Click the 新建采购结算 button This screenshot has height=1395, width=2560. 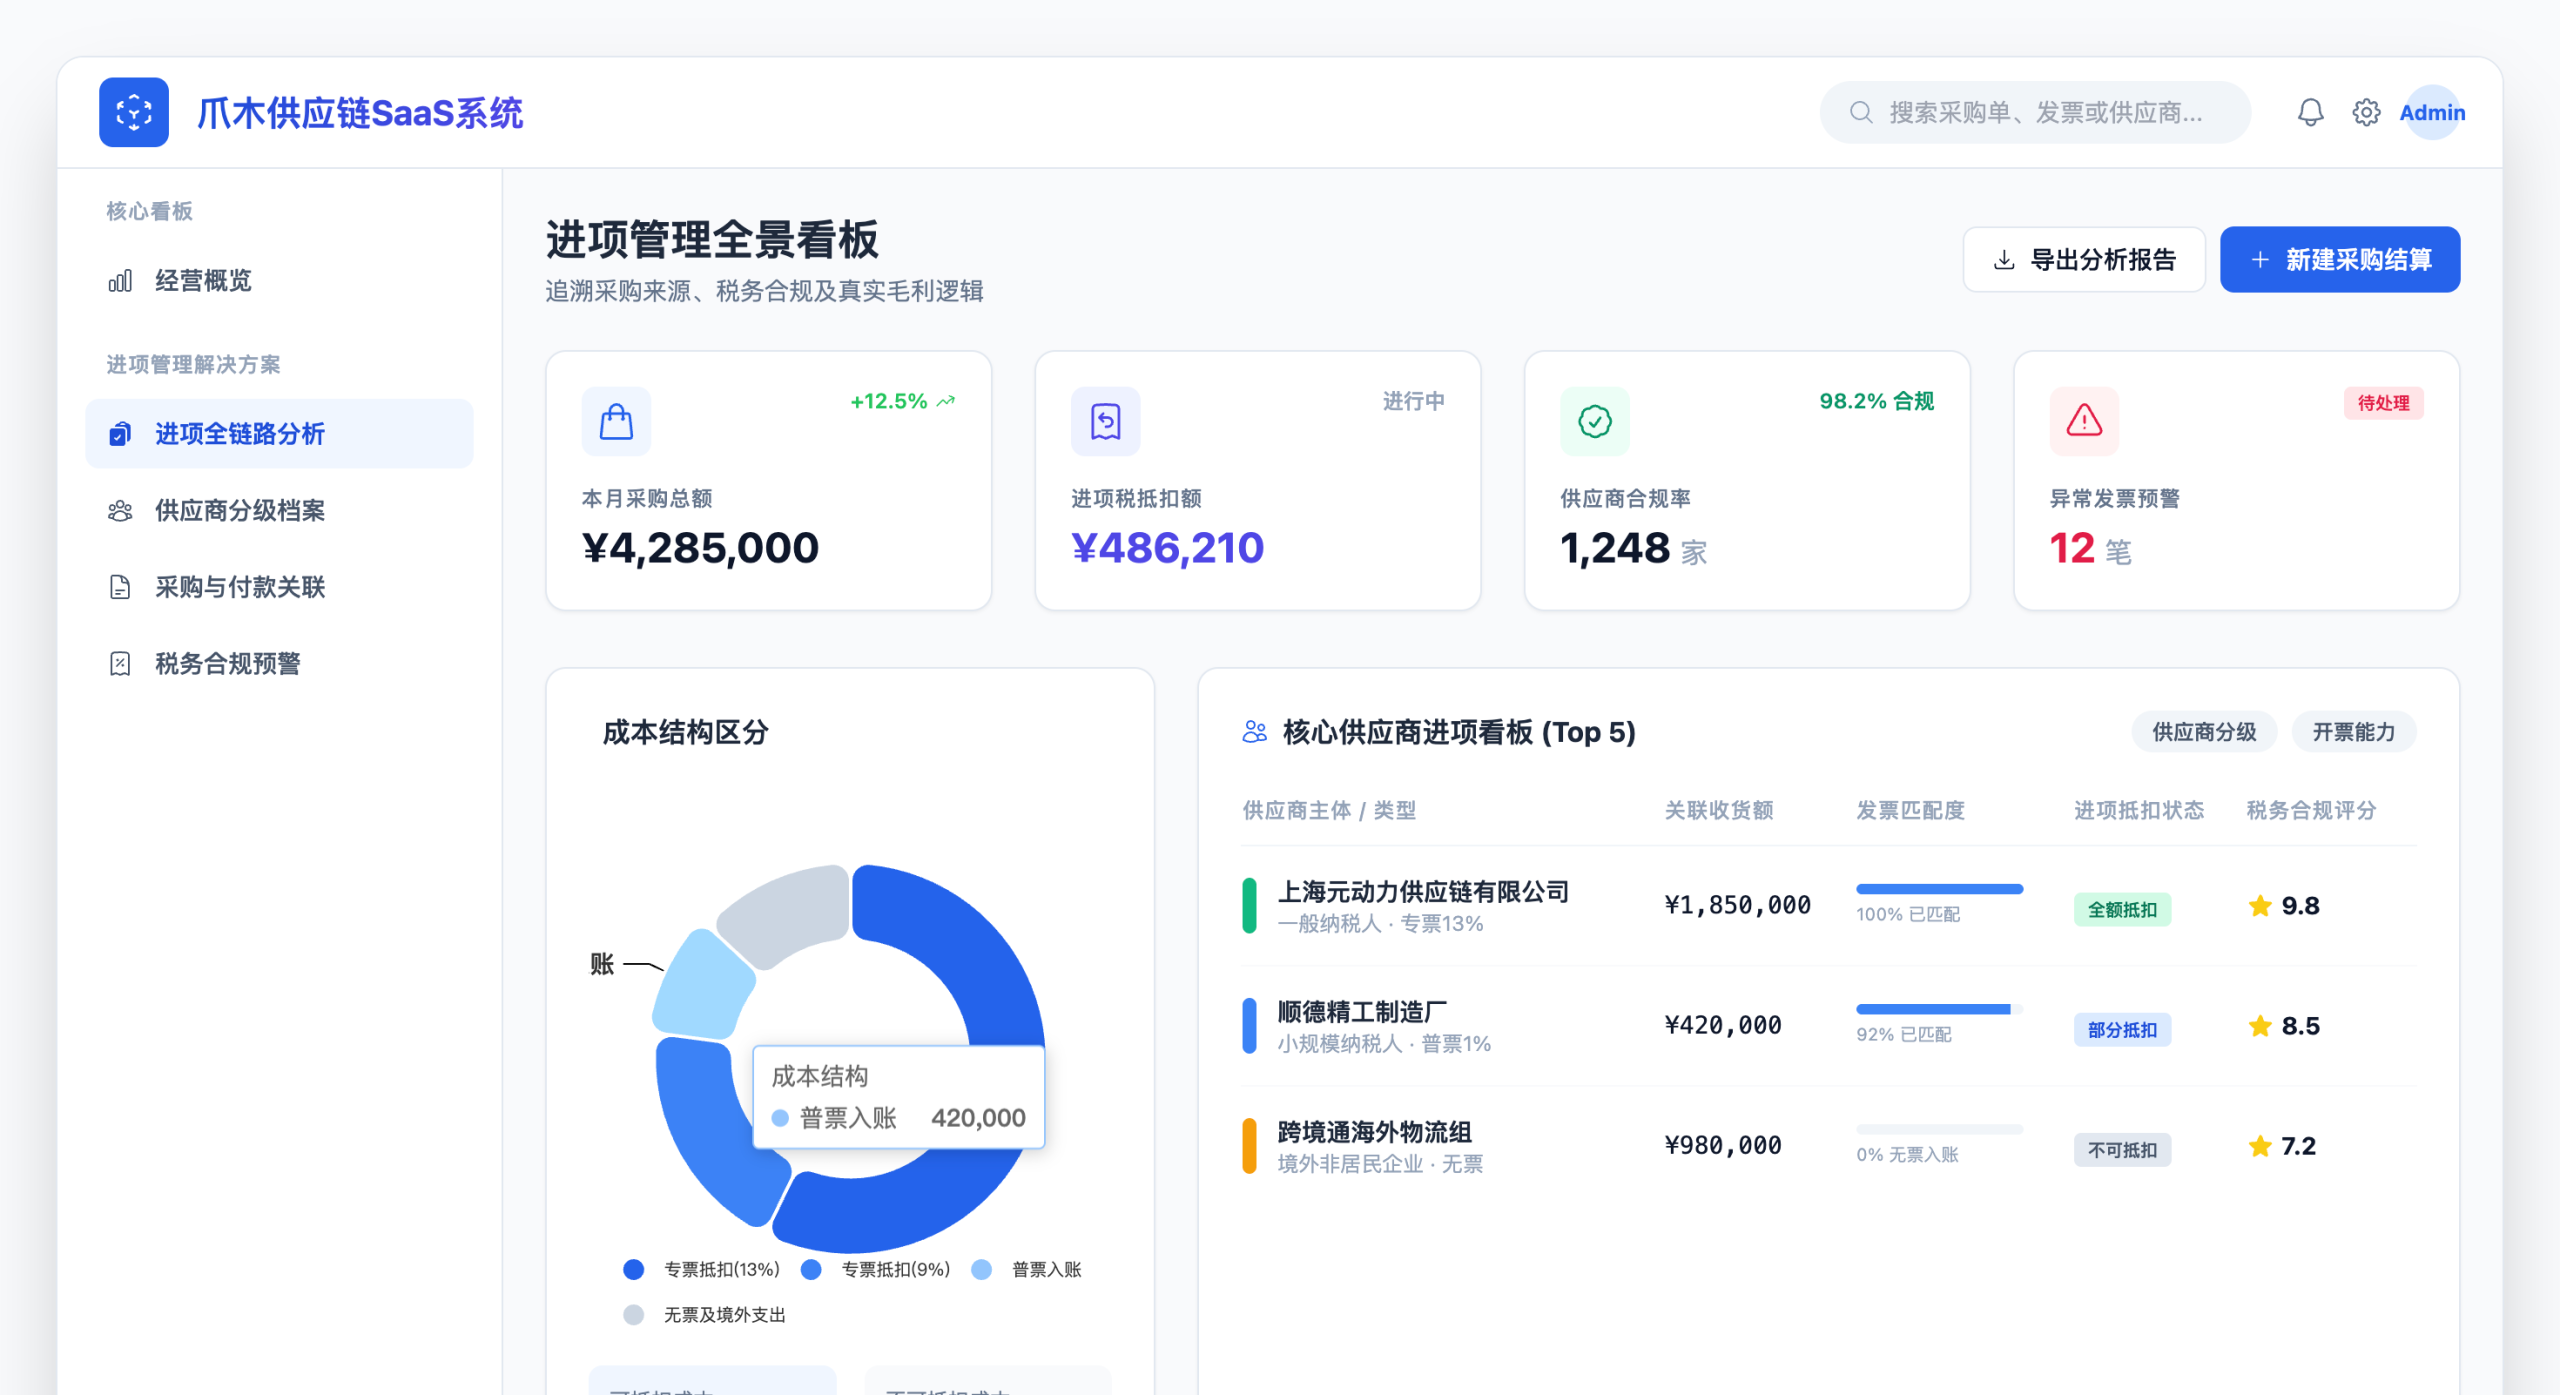[2339, 260]
